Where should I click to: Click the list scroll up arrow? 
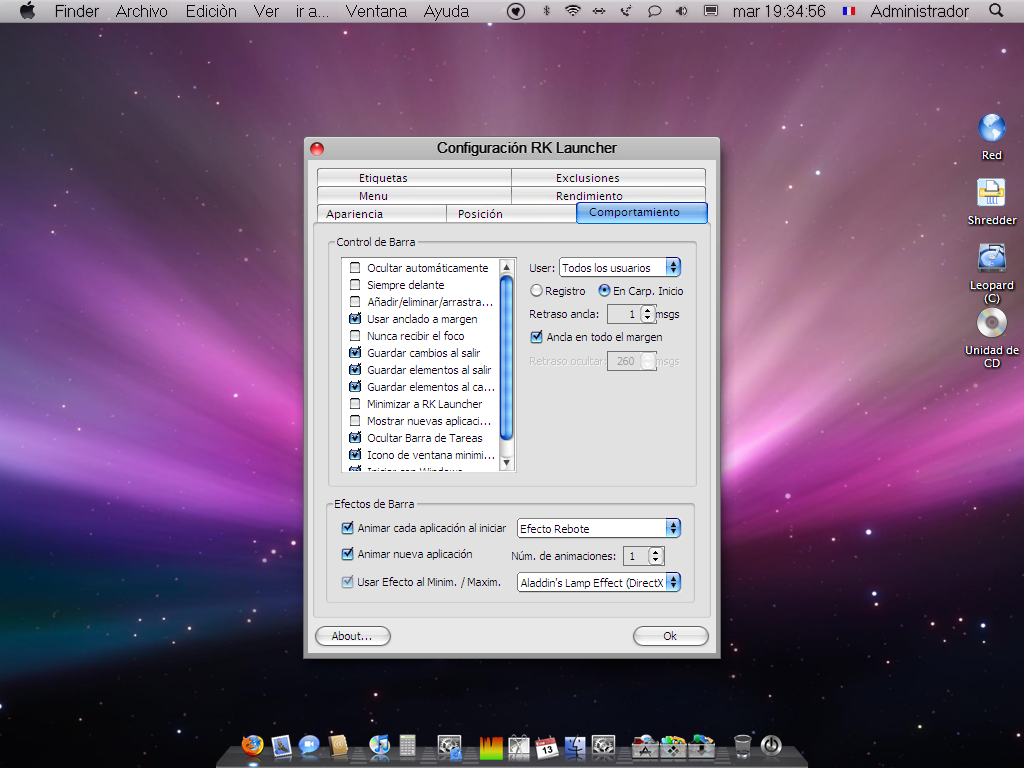pyautogui.click(x=506, y=267)
